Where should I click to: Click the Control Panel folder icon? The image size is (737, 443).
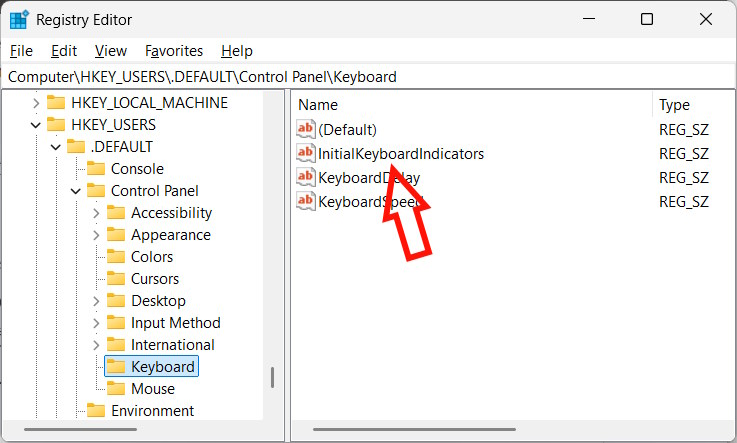point(96,191)
